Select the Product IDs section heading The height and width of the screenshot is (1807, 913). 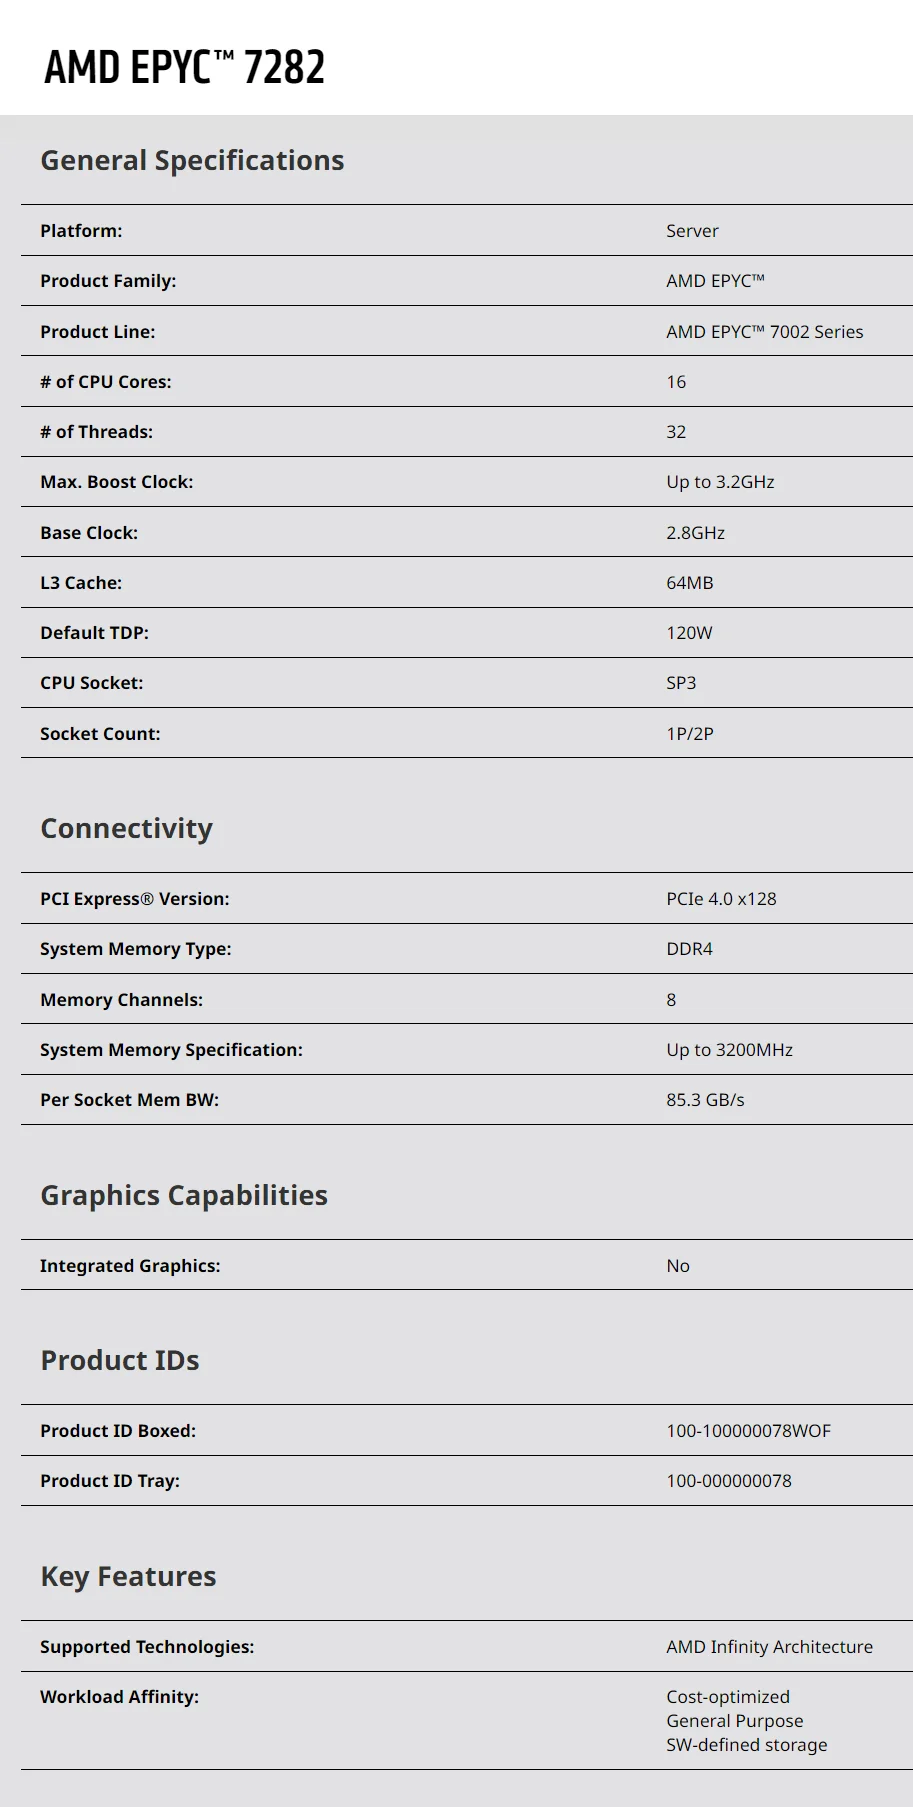120,1360
